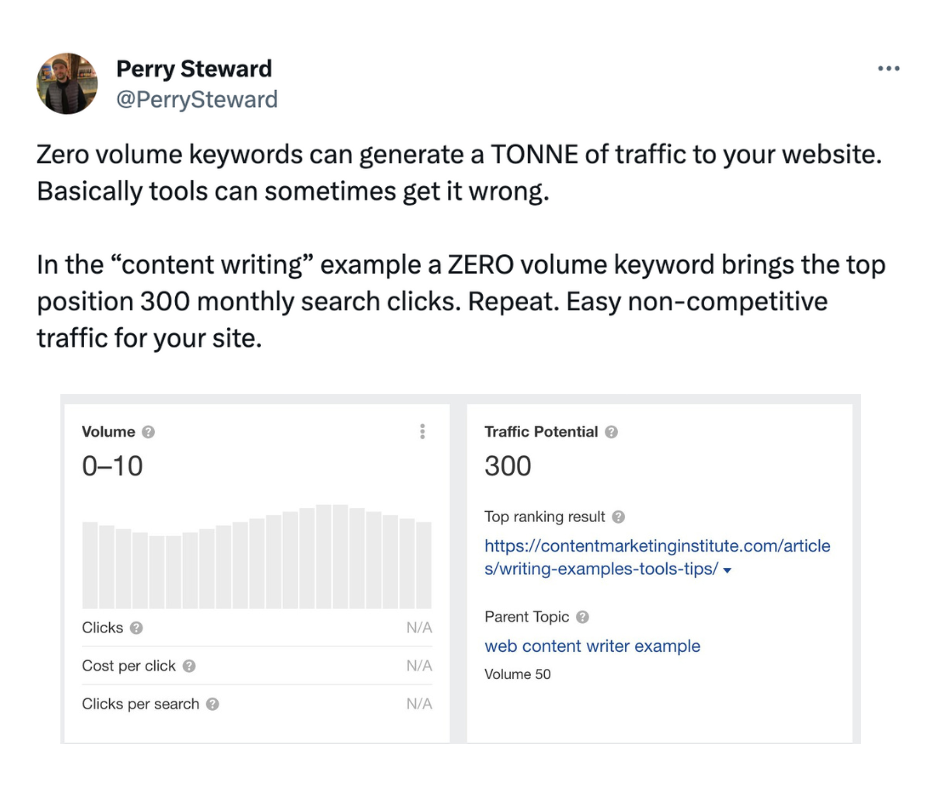Click the help icon beside Cost per click
Viewport: 940px width, 788px height.
point(189,666)
